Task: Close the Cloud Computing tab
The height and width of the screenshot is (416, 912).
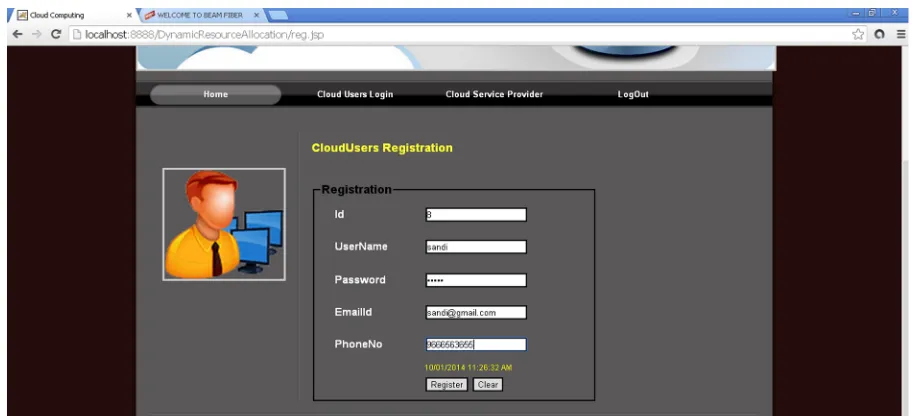Action: click(x=129, y=15)
